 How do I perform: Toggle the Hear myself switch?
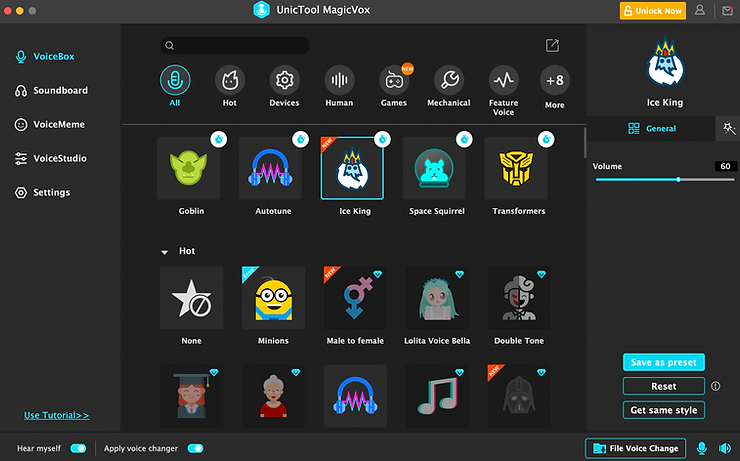[78, 448]
